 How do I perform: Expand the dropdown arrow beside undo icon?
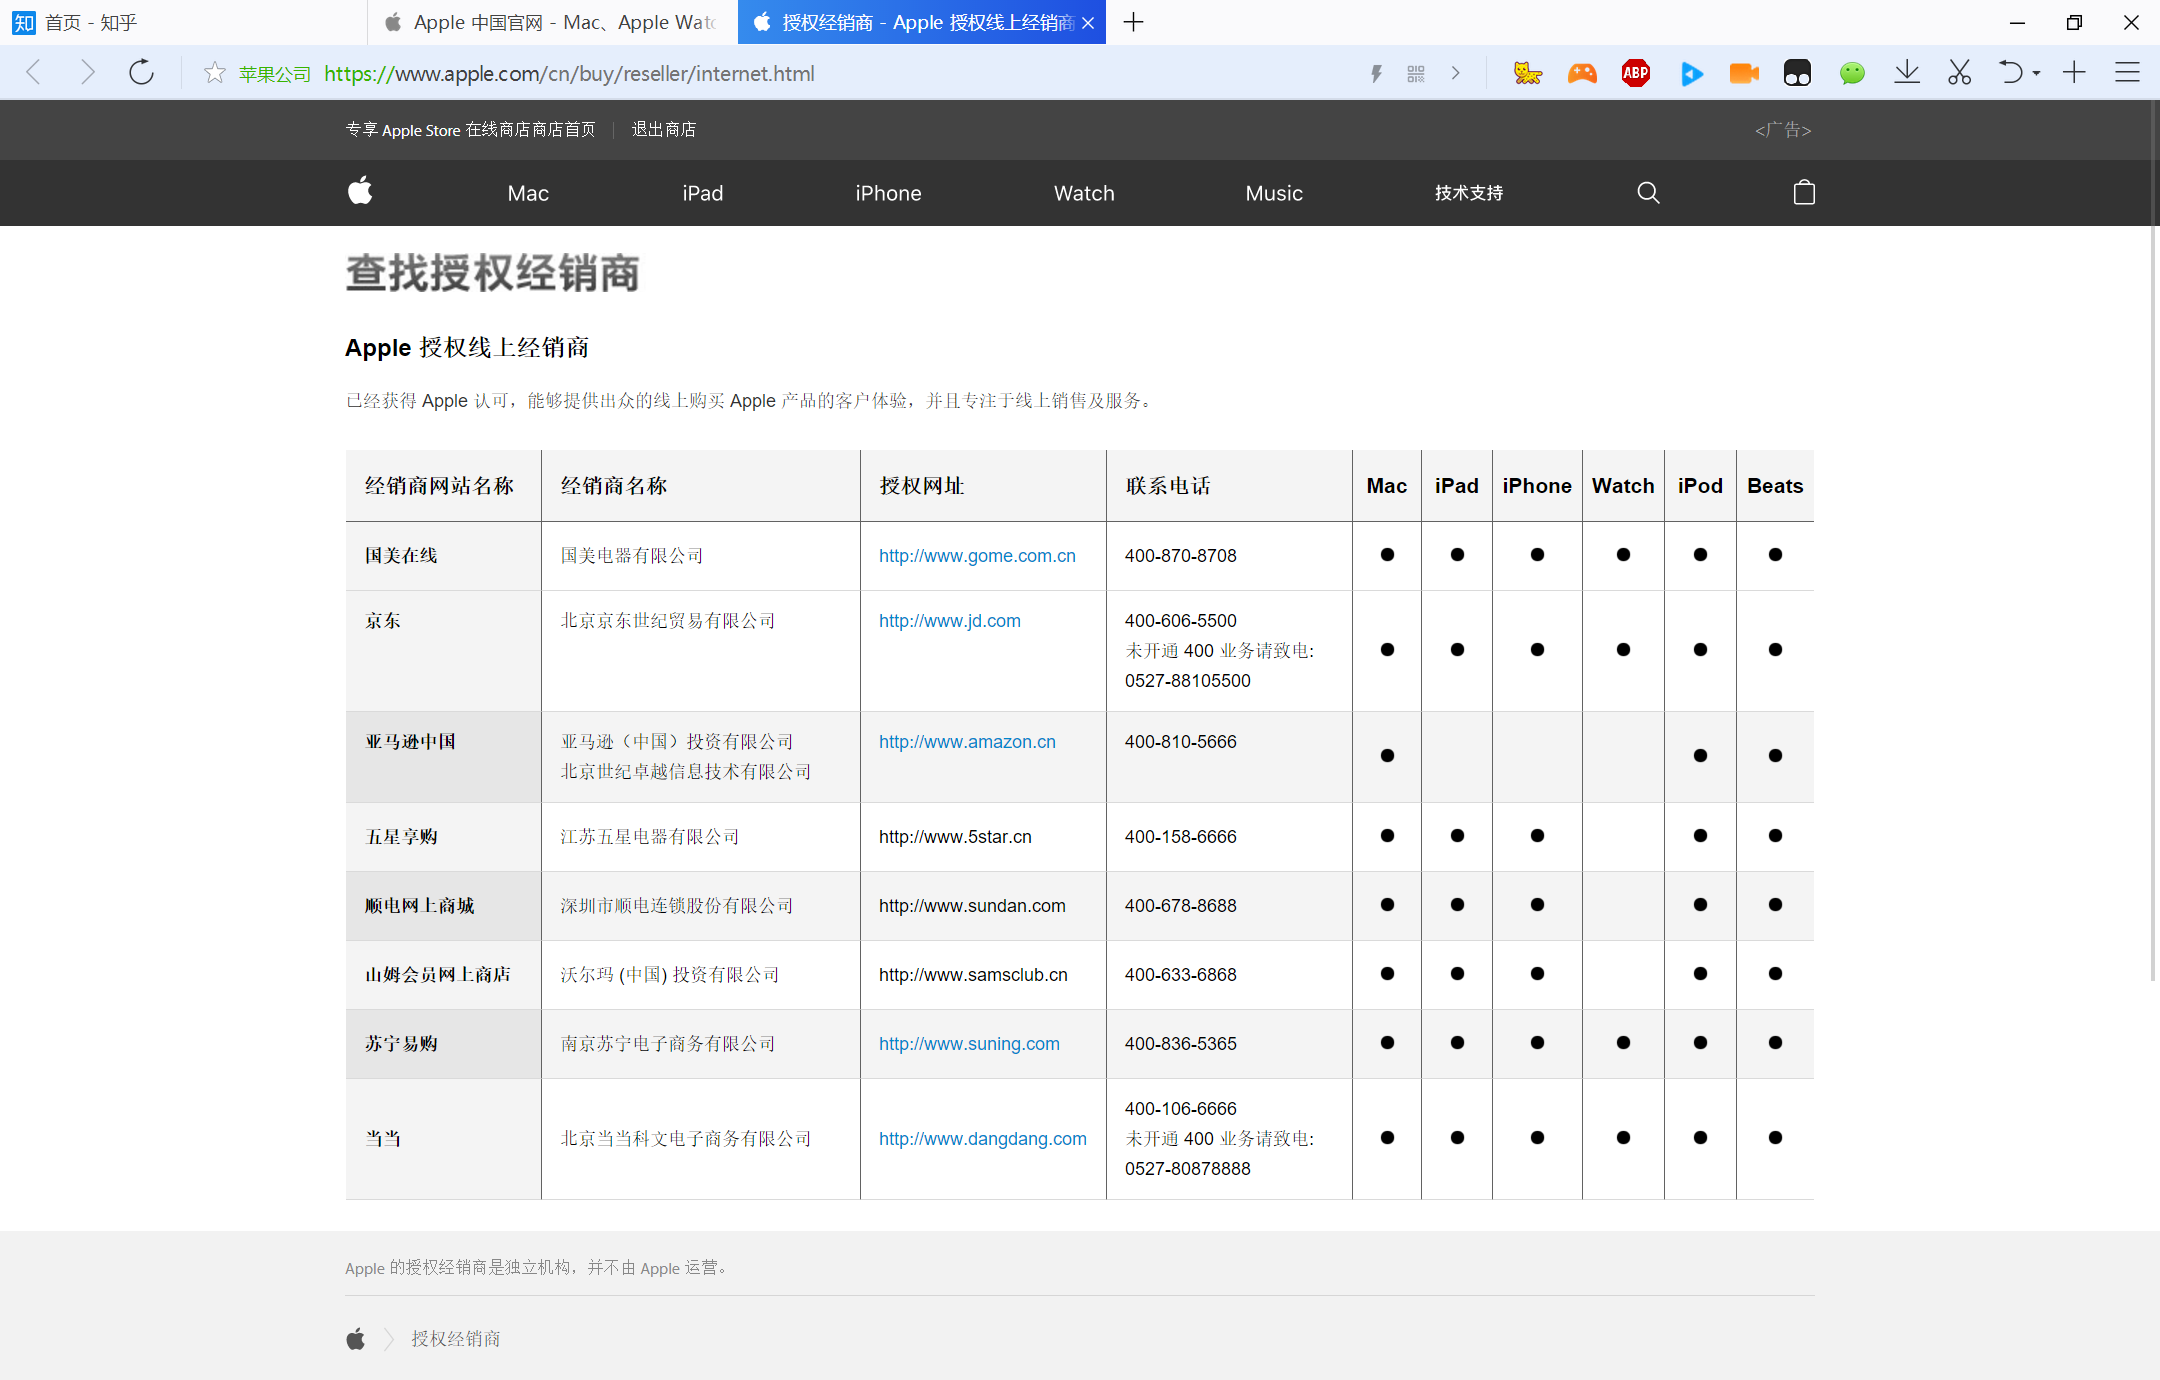[2037, 74]
